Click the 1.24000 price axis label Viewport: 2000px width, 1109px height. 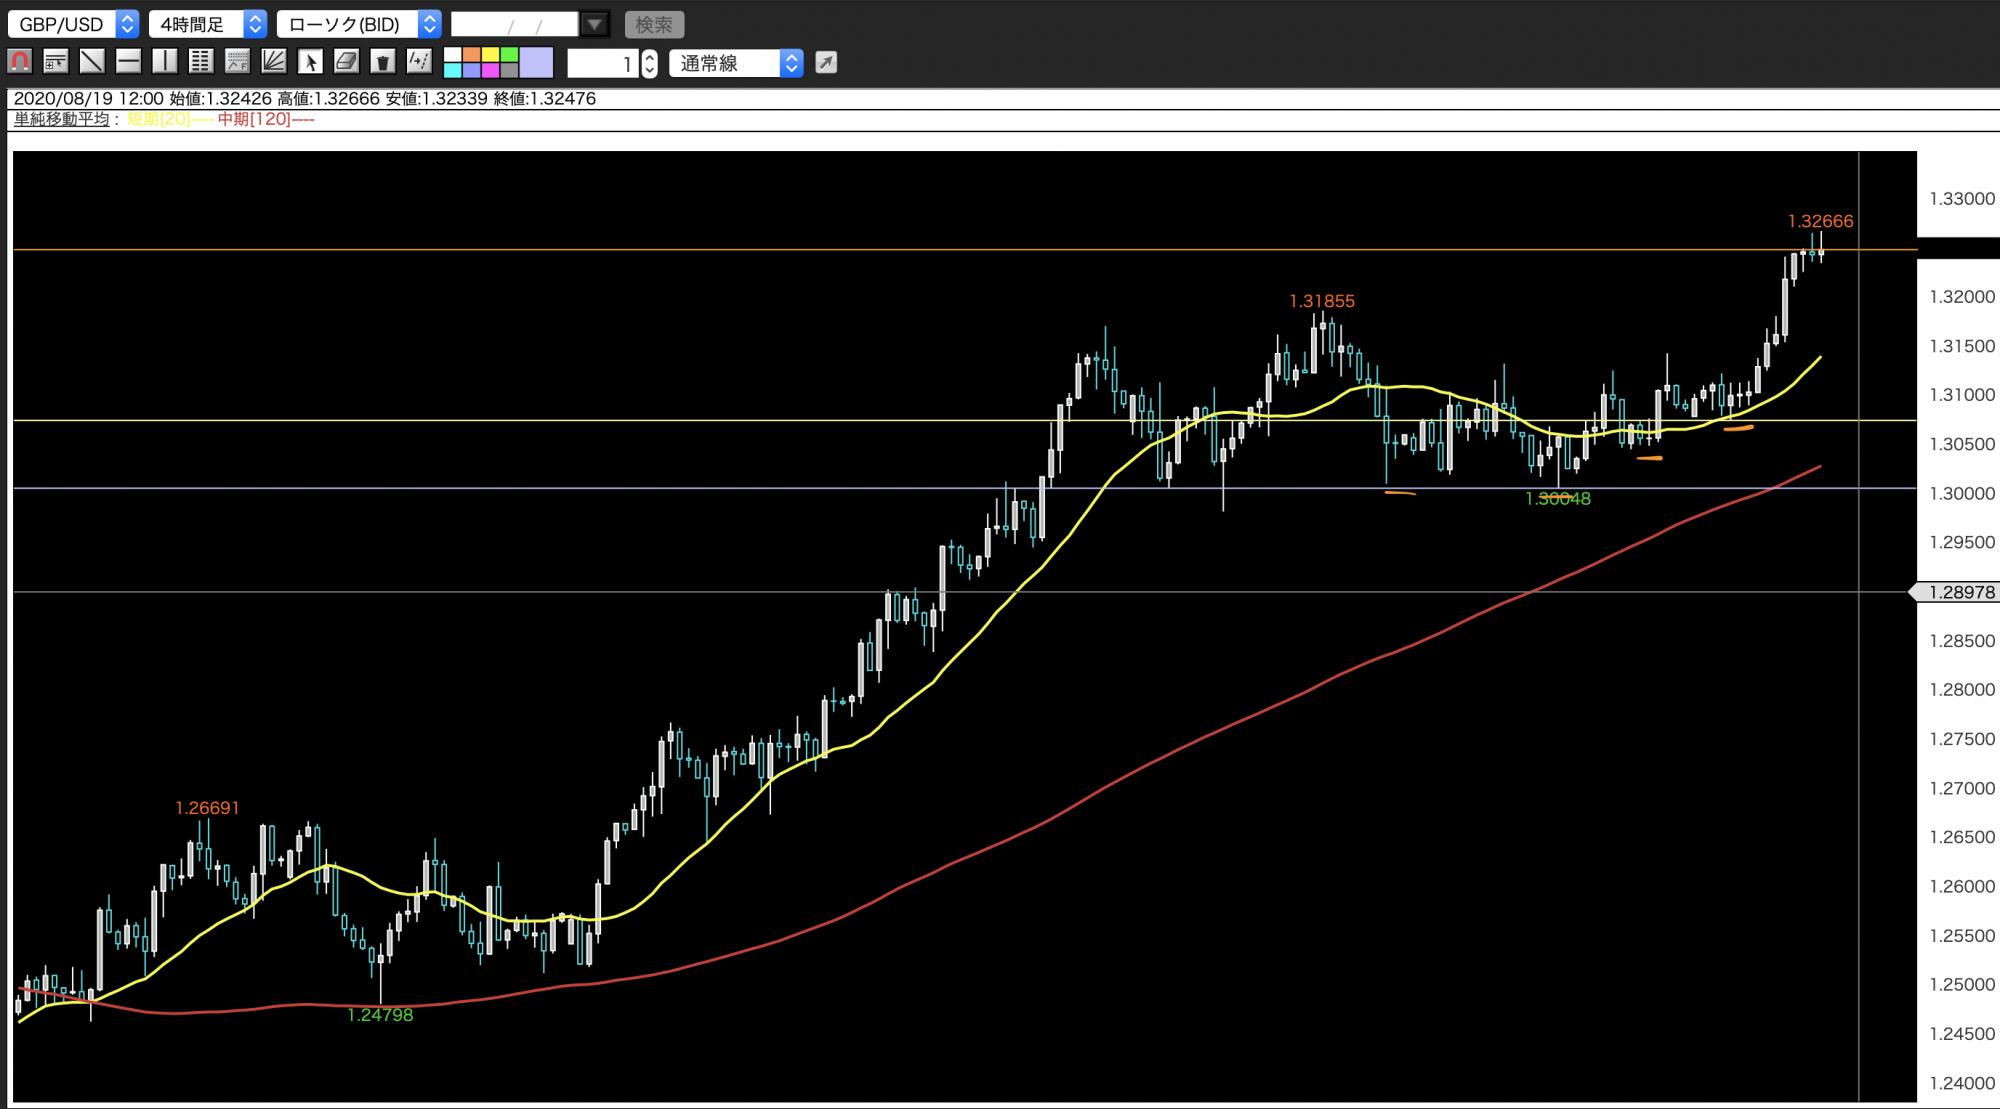(1962, 1083)
